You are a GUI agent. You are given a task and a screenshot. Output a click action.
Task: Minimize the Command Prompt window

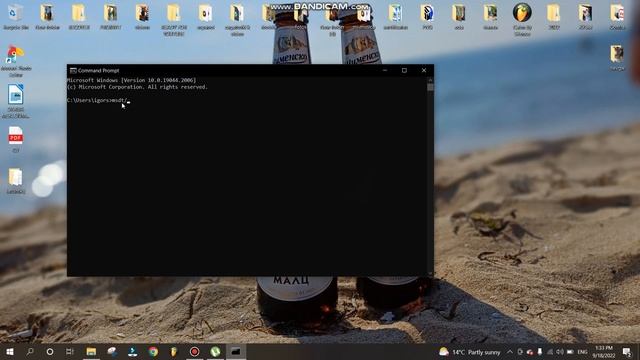coord(384,71)
